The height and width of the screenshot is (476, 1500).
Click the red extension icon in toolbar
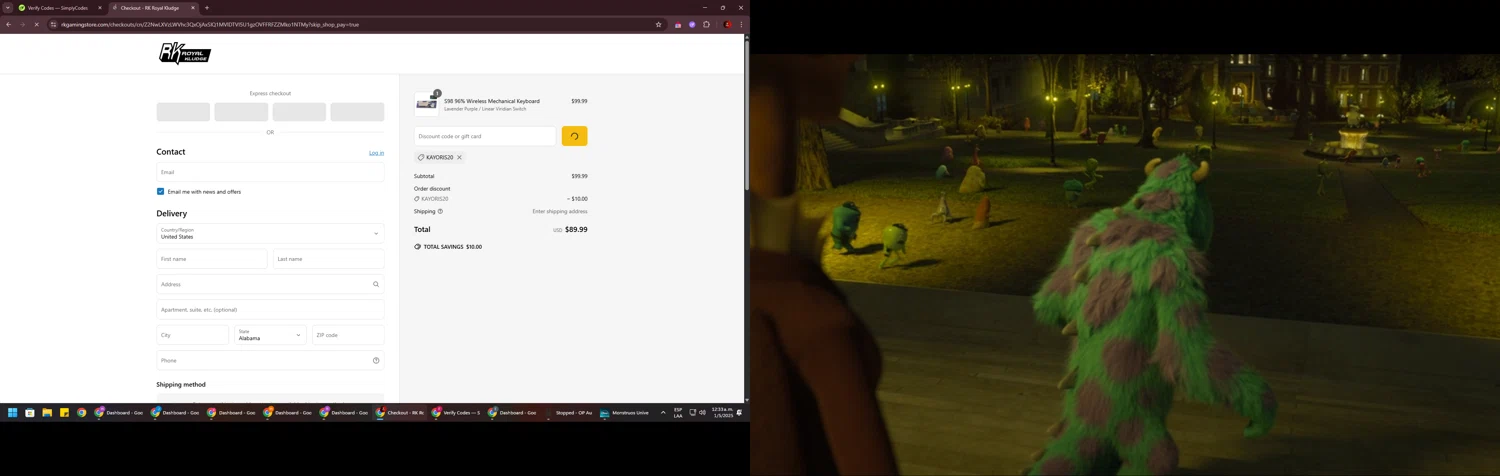click(x=678, y=24)
